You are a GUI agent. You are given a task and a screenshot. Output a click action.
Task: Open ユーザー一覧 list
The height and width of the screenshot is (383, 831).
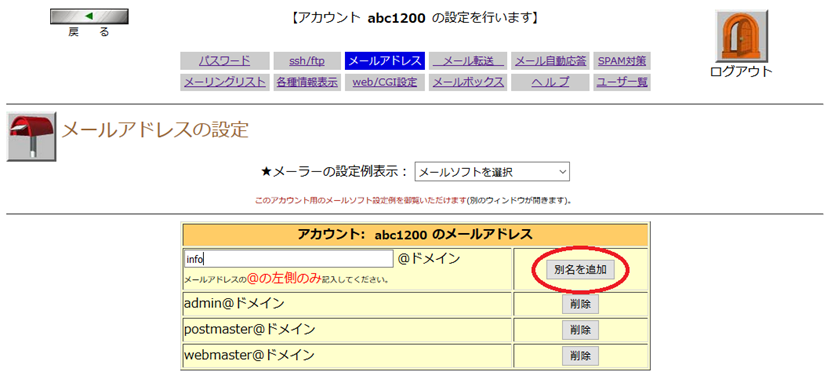click(622, 82)
